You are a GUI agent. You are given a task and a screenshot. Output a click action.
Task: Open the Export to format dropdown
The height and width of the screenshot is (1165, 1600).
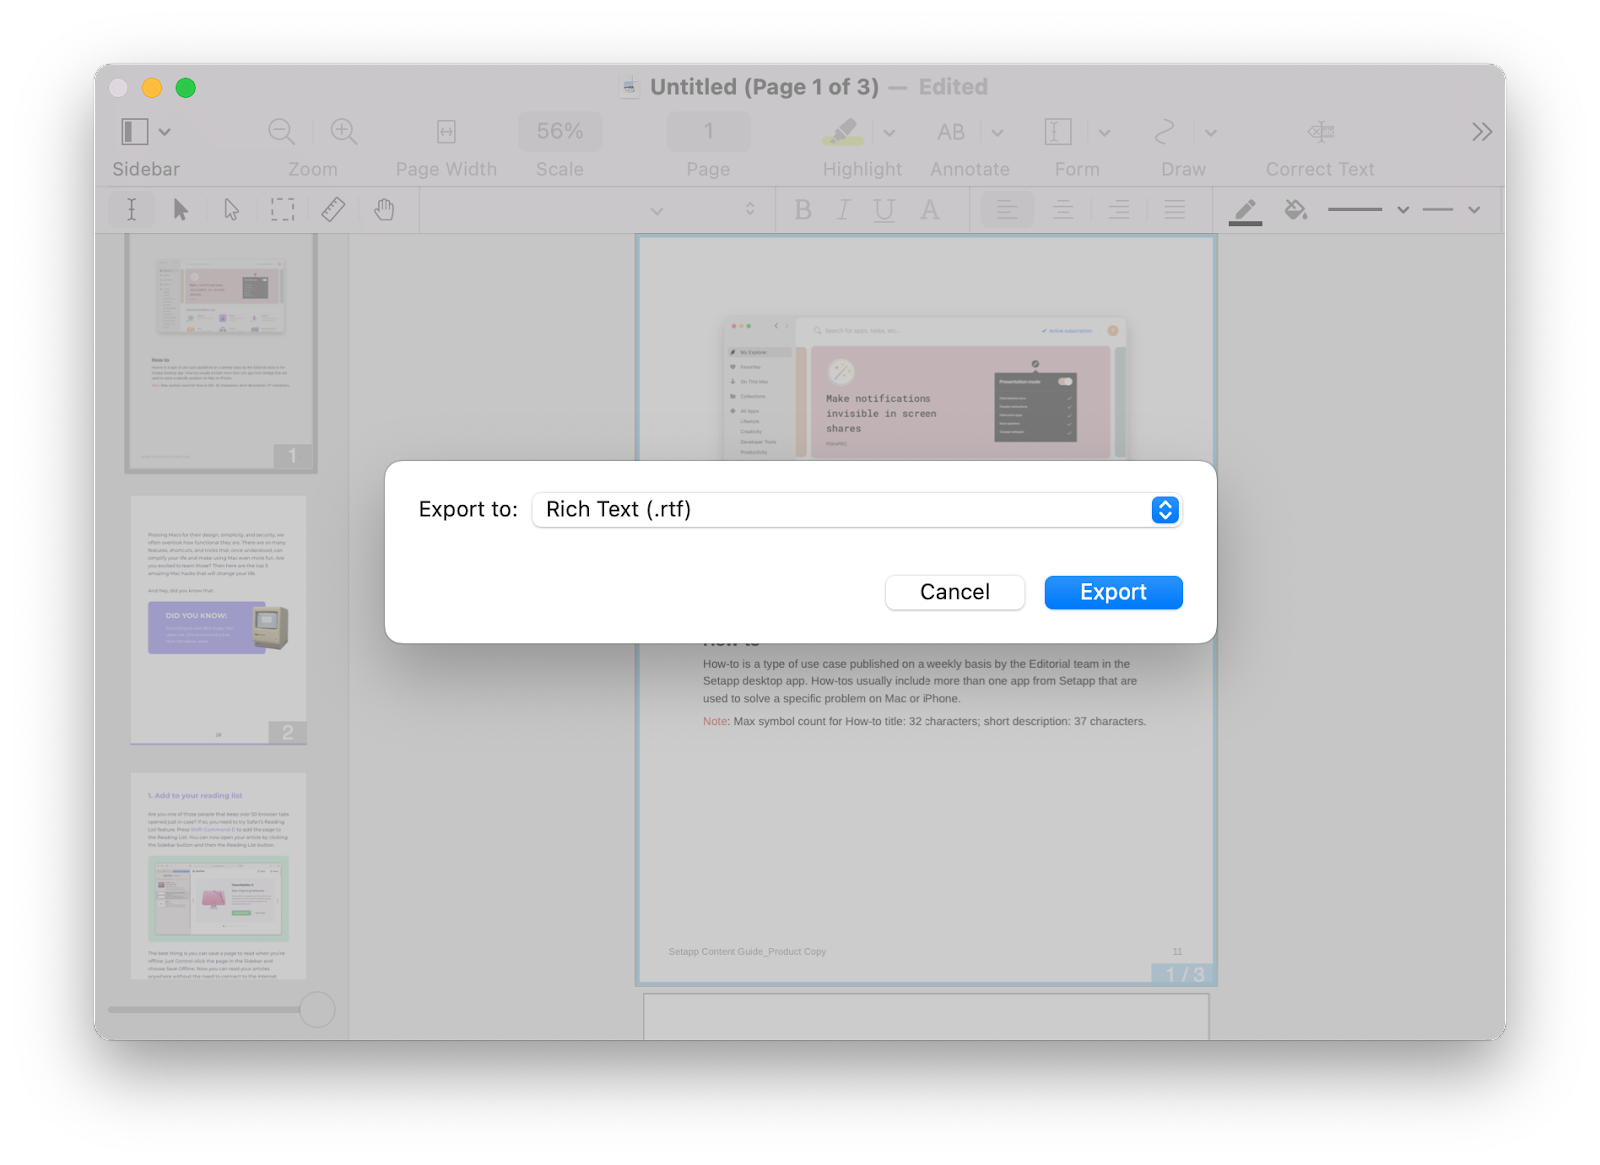[x=1163, y=509]
